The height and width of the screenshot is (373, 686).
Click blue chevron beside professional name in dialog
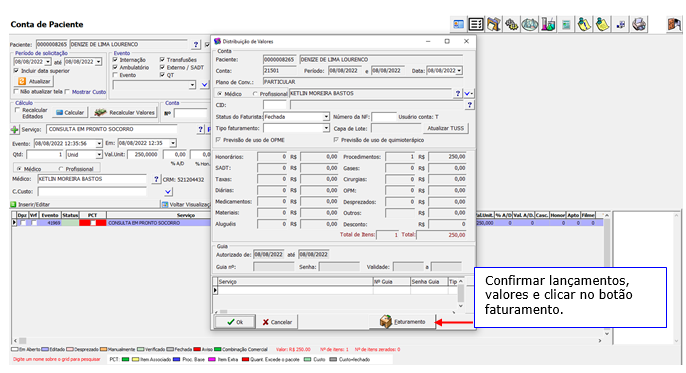click(x=468, y=94)
